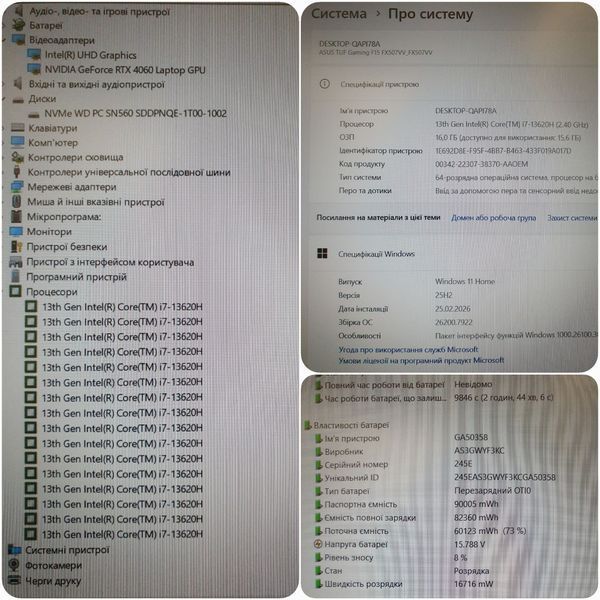Select the first 13th Gen Intel Core i7-13620H entry
Screen dimensions: 600x600
click(114, 307)
